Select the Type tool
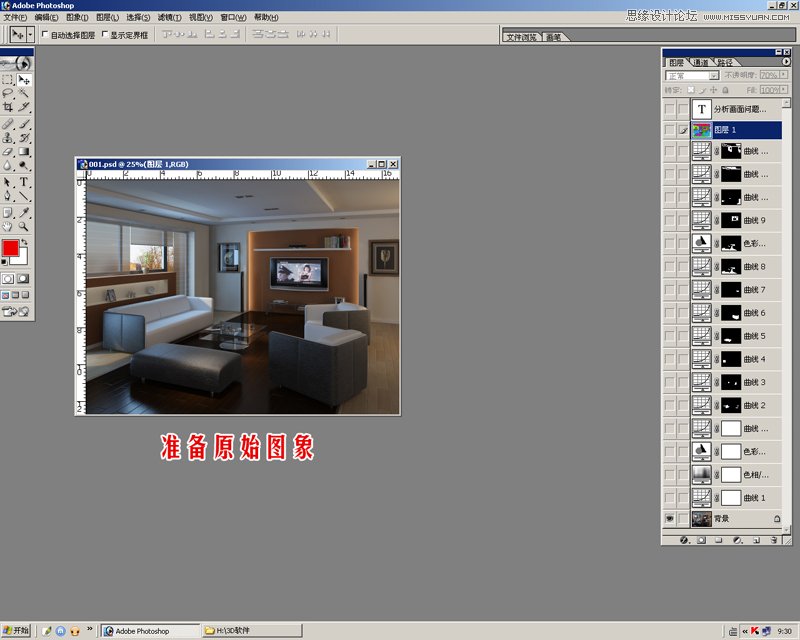The height and width of the screenshot is (640, 800). point(23,182)
